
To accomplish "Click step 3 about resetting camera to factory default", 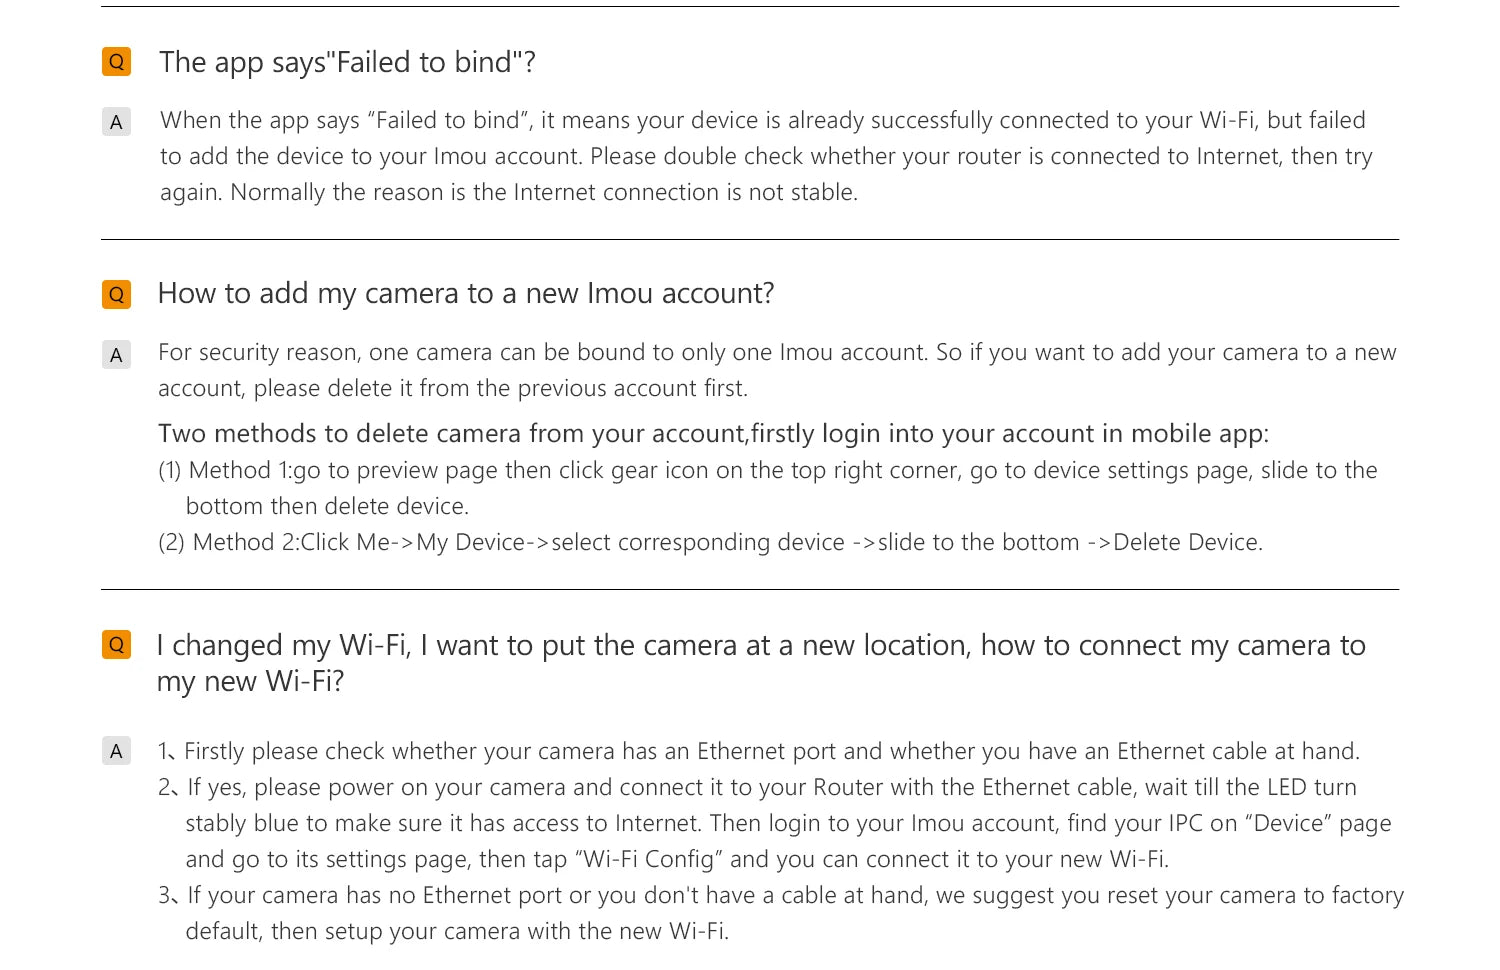I will (780, 913).
